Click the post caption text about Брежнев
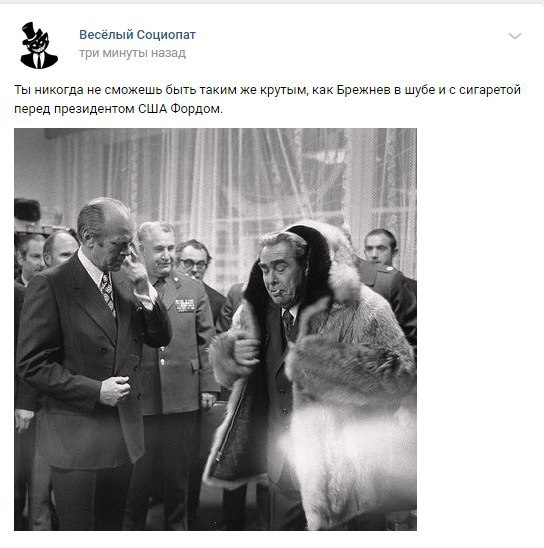This screenshot has width=544, height=548. tap(267, 99)
